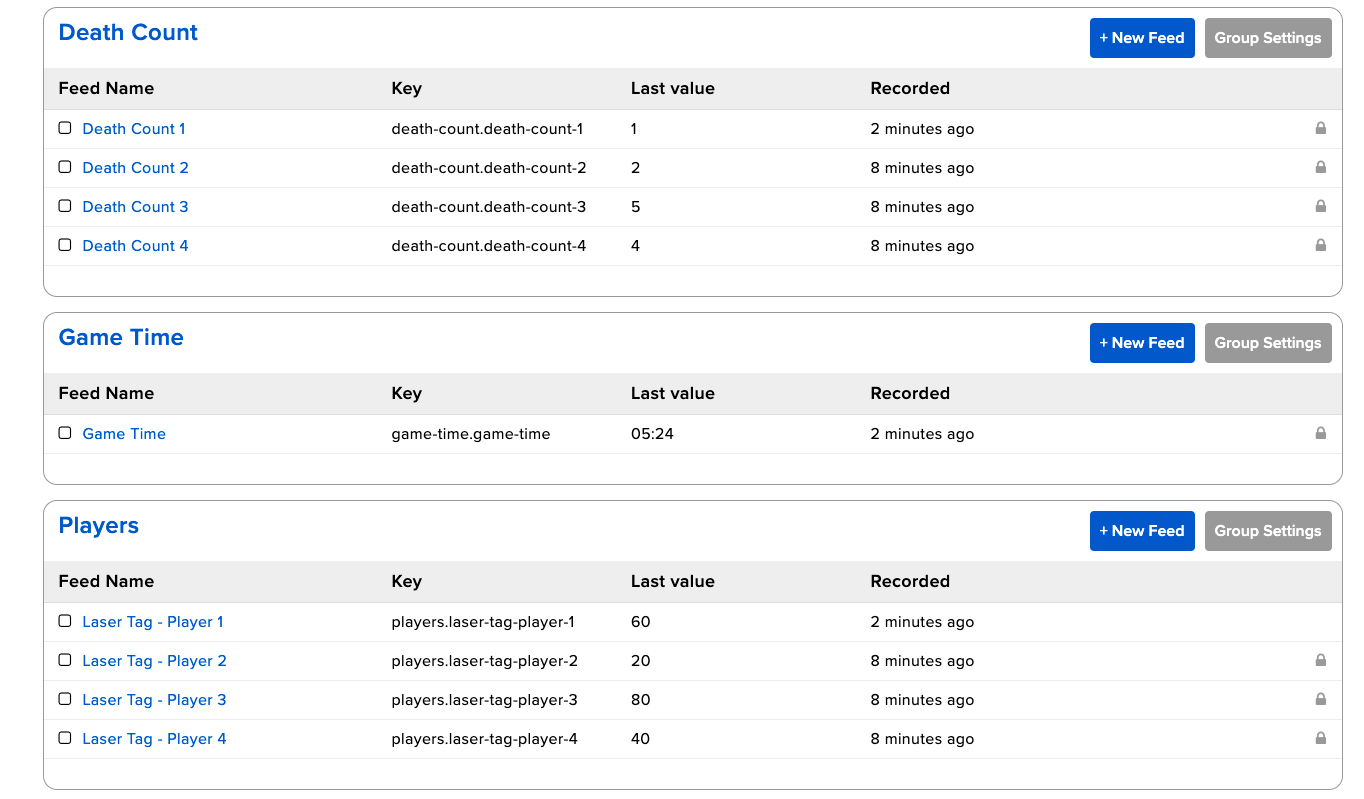Click lock icon for Laser Tag Player 2
Image resolution: width=1364 pixels, height=799 pixels.
pyautogui.click(x=1320, y=660)
